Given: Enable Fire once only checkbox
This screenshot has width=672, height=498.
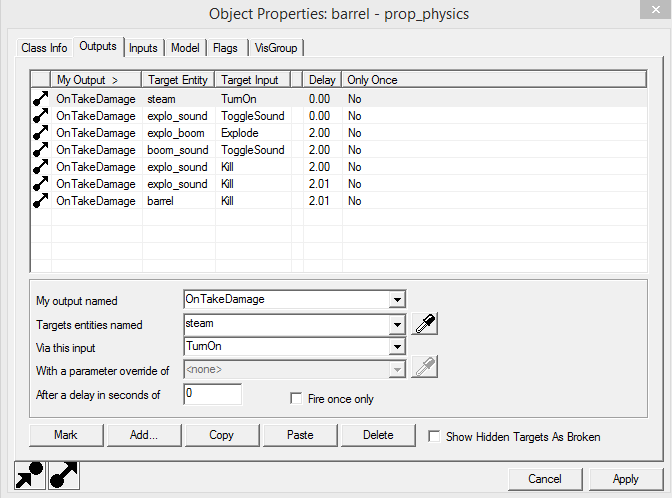Looking at the screenshot, I should [296, 399].
